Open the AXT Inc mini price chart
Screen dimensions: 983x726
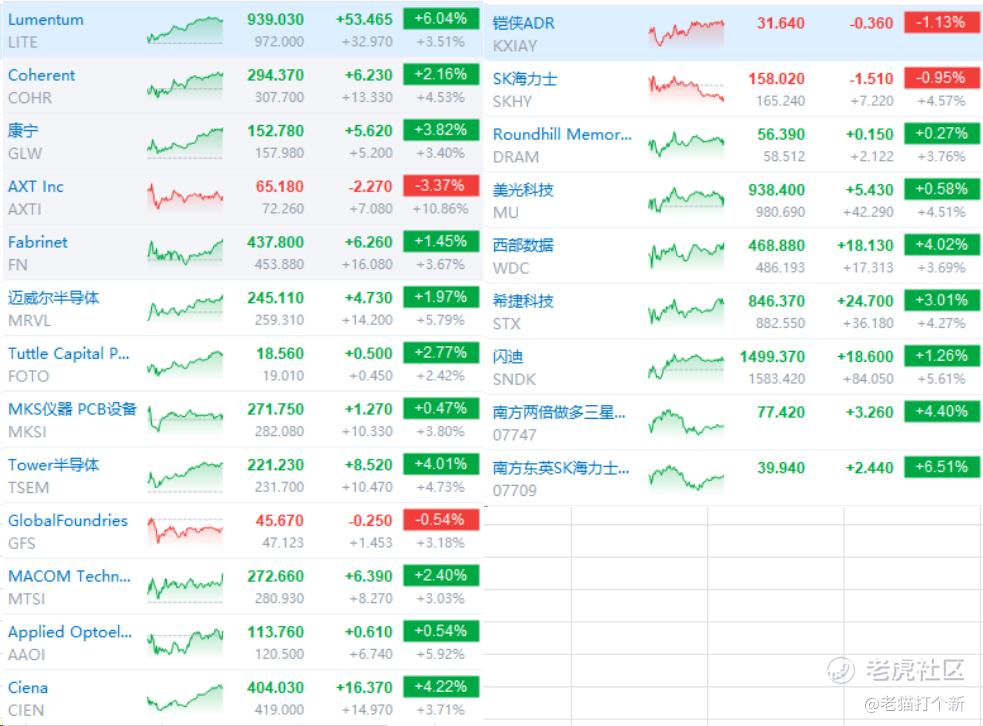point(185,197)
